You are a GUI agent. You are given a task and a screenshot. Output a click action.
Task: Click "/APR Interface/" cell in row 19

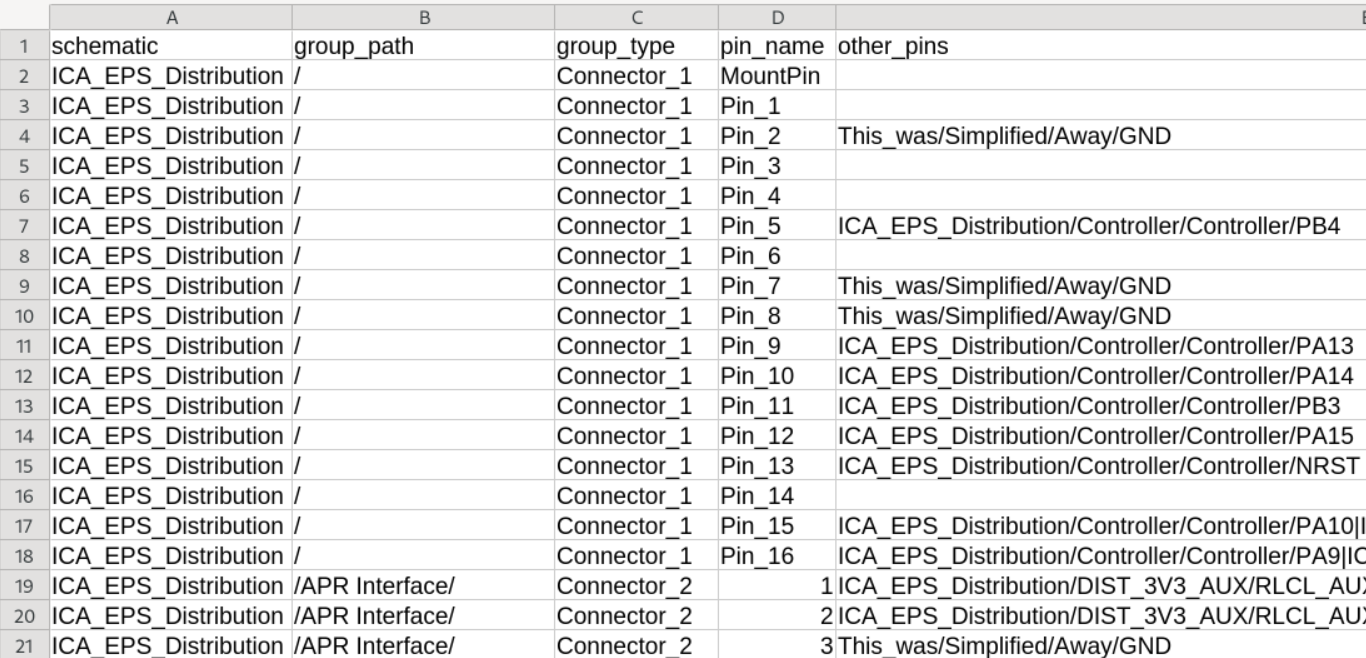coord(423,586)
